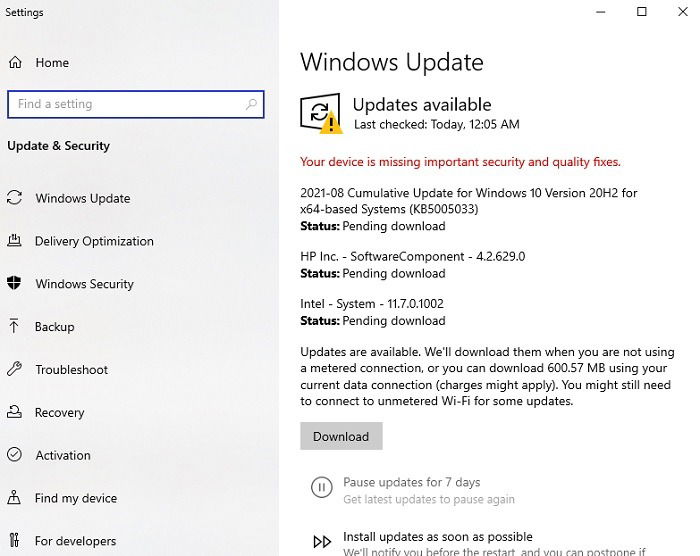Screen dimensions: 700x556
Task: Open the Backup settings page
Action: tap(54, 327)
